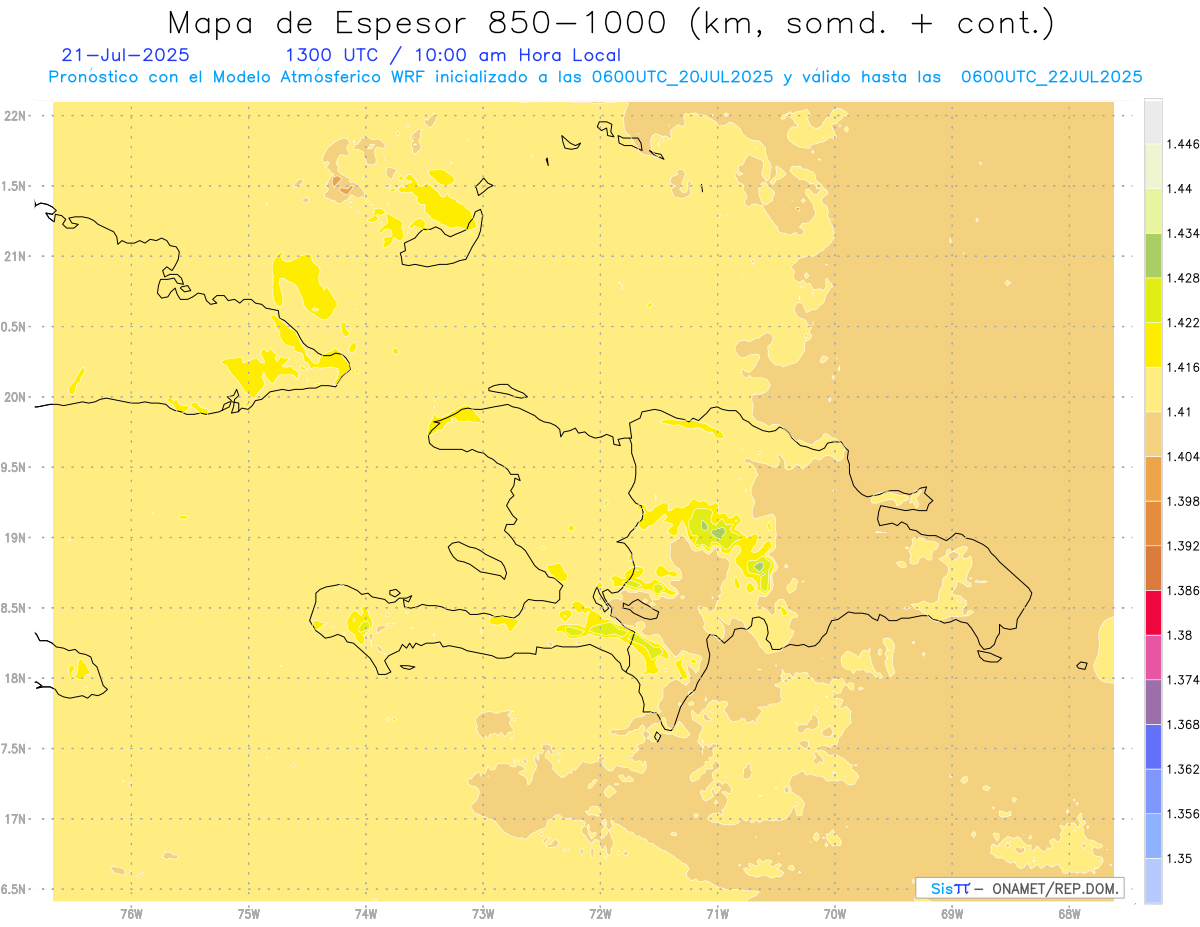This screenshot has height=927, width=1200.
Task: Click the '1.386' legend value
Action: pyautogui.click(x=1183, y=590)
